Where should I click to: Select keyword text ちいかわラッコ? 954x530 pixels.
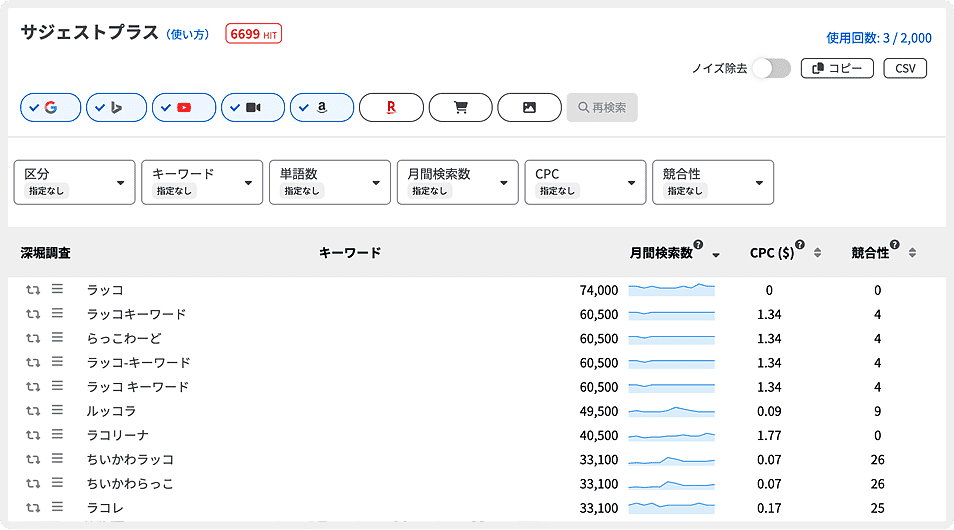130,460
